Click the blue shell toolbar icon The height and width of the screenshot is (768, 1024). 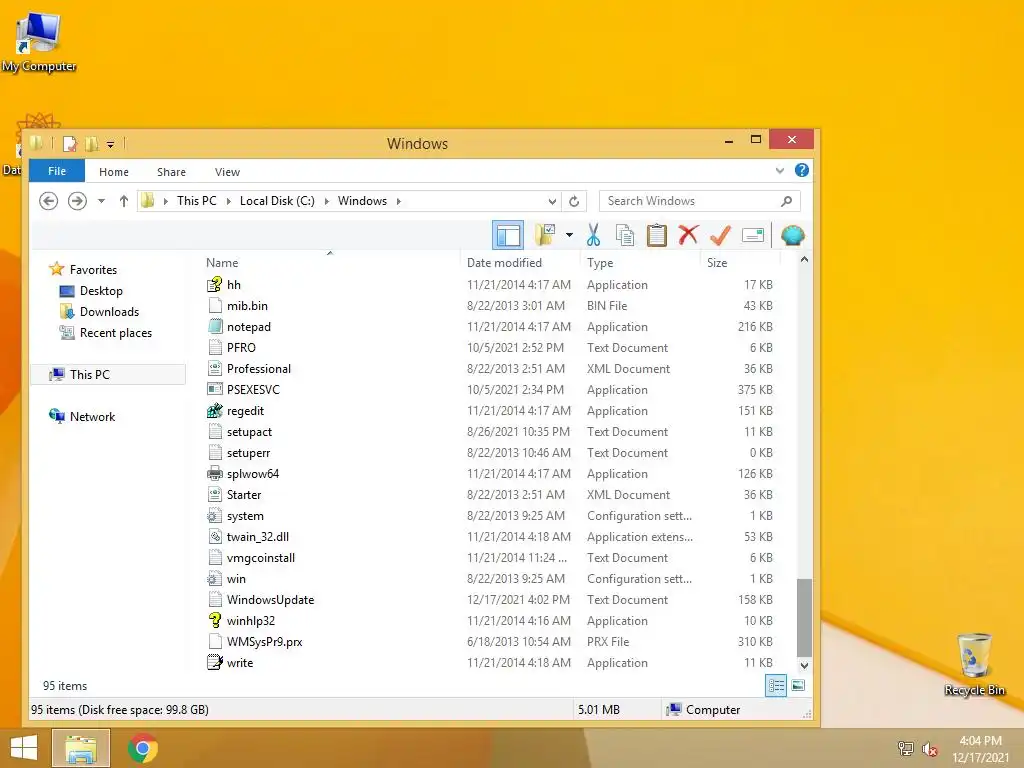(792, 235)
